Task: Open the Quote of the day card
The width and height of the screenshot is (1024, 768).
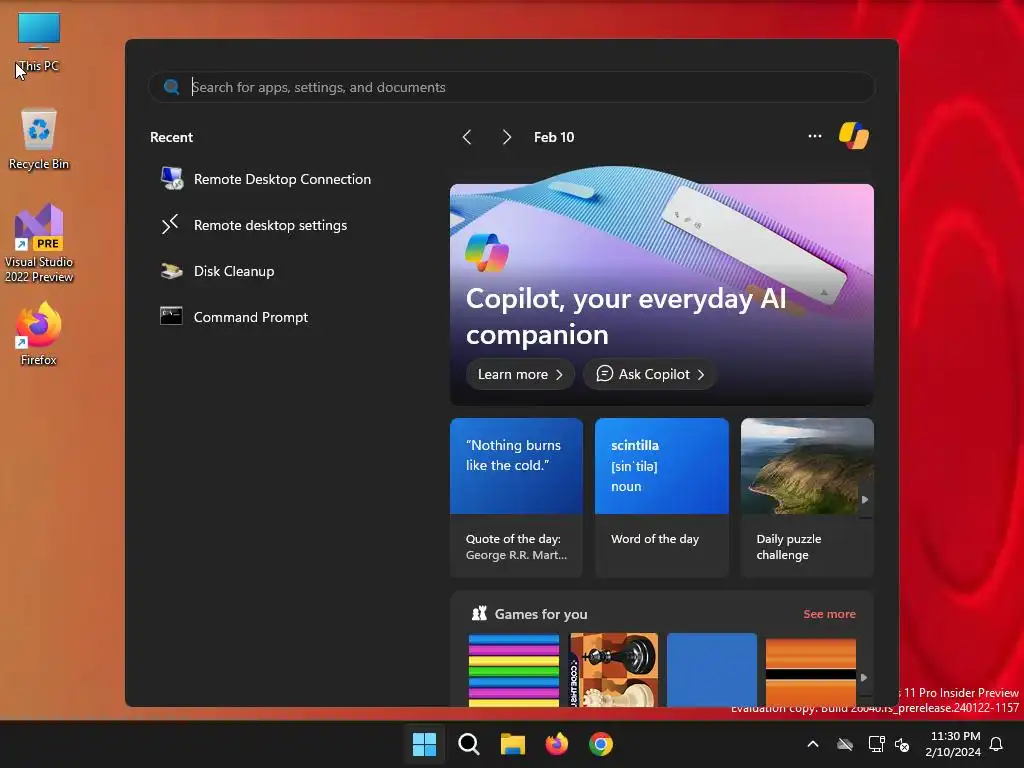Action: coord(516,498)
